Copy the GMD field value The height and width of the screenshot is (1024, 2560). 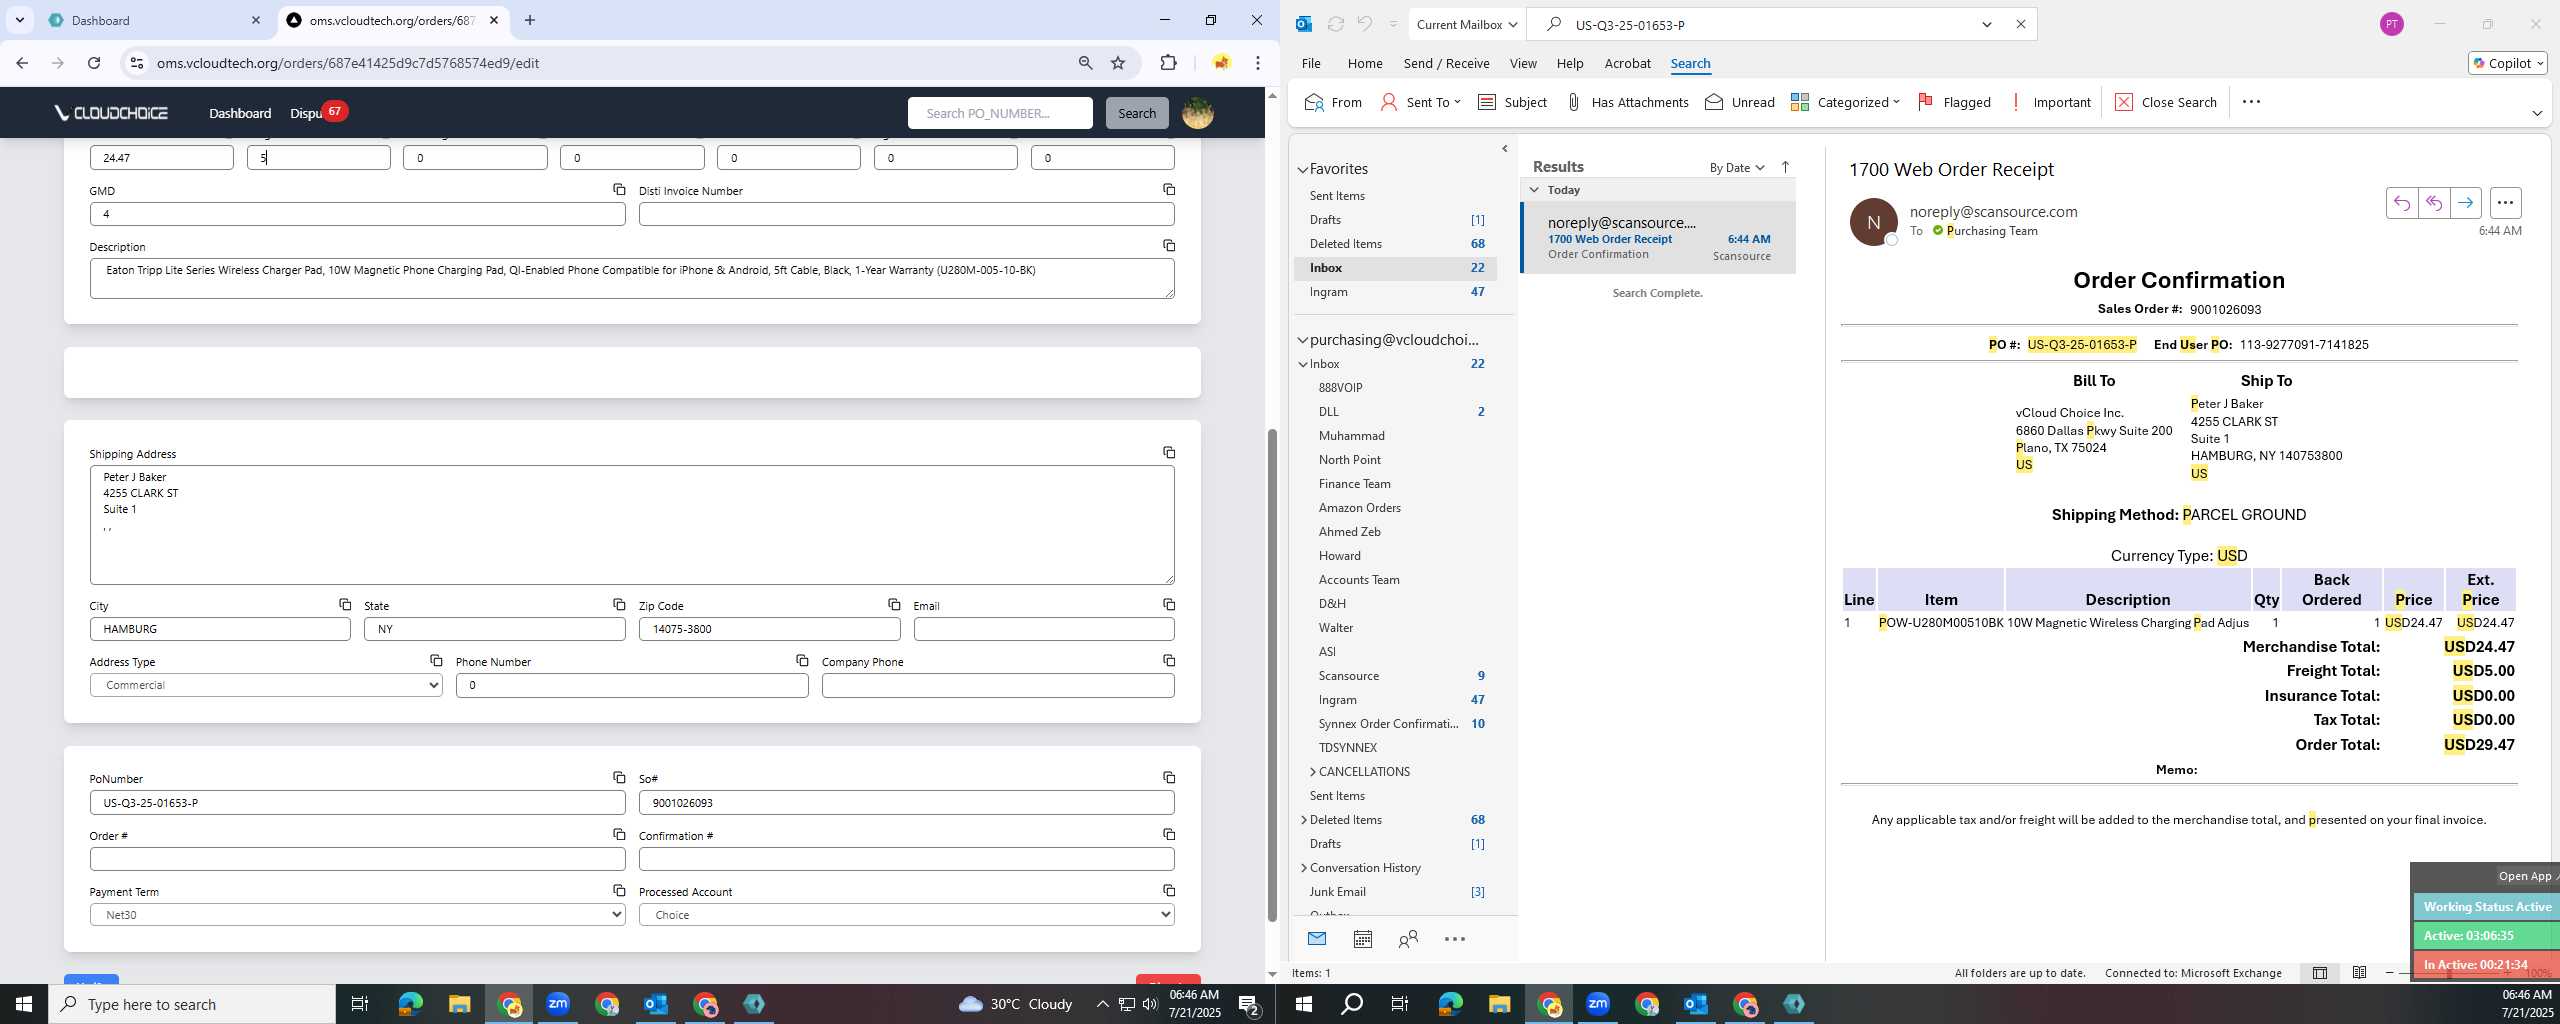tap(619, 189)
